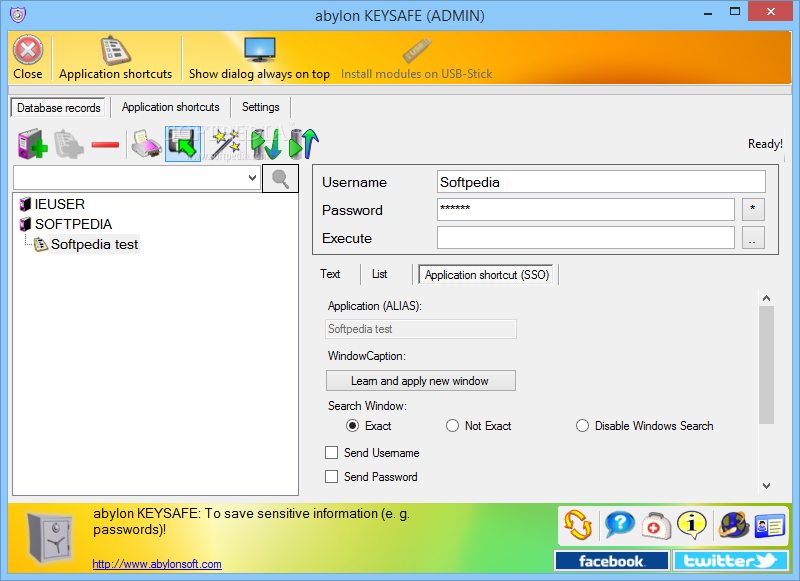Click the blue up arrow export icon

click(304, 144)
